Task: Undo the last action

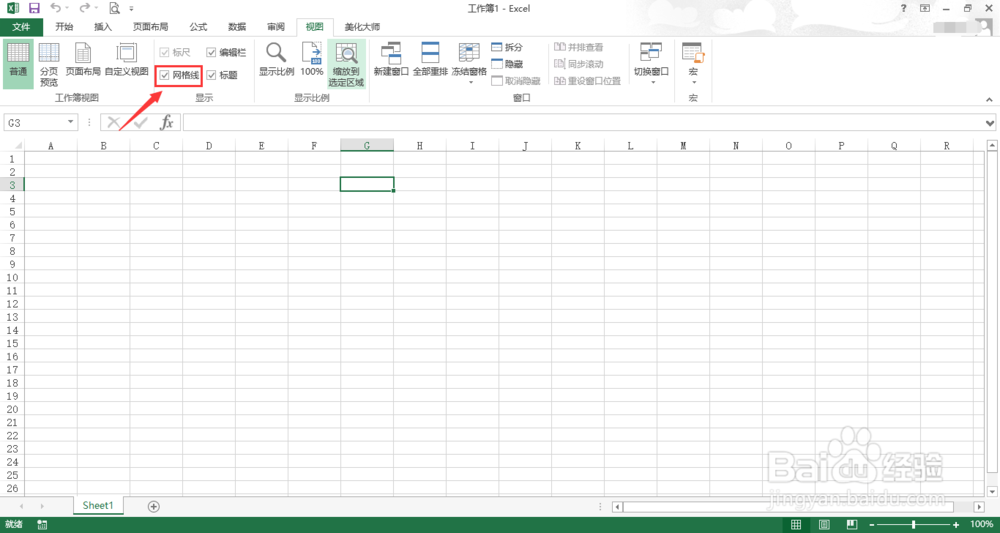Action: click(x=56, y=8)
